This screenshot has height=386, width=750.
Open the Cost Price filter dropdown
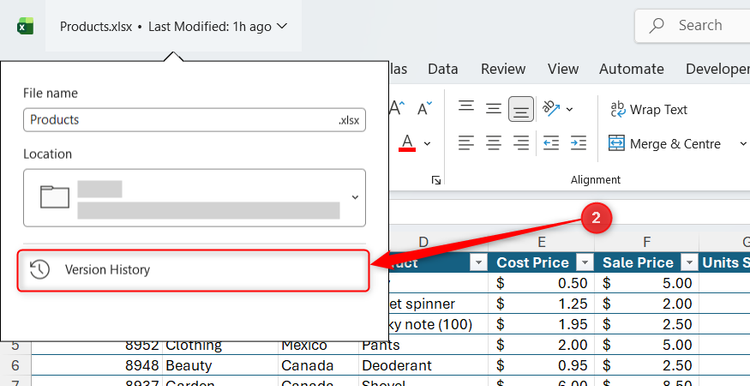click(x=585, y=263)
